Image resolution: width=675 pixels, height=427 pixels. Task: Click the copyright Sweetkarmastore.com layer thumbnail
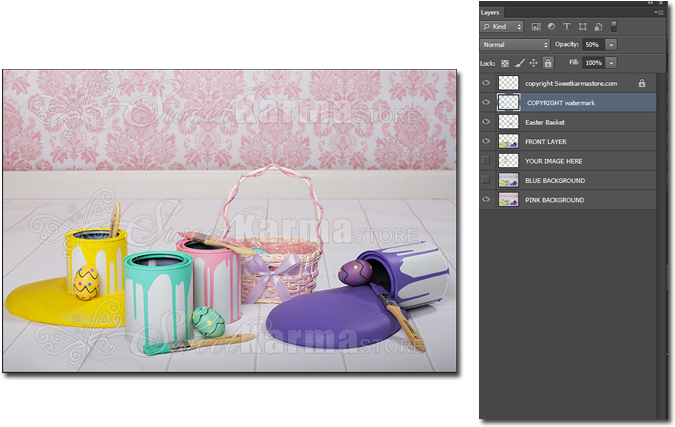(x=508, y=83)
